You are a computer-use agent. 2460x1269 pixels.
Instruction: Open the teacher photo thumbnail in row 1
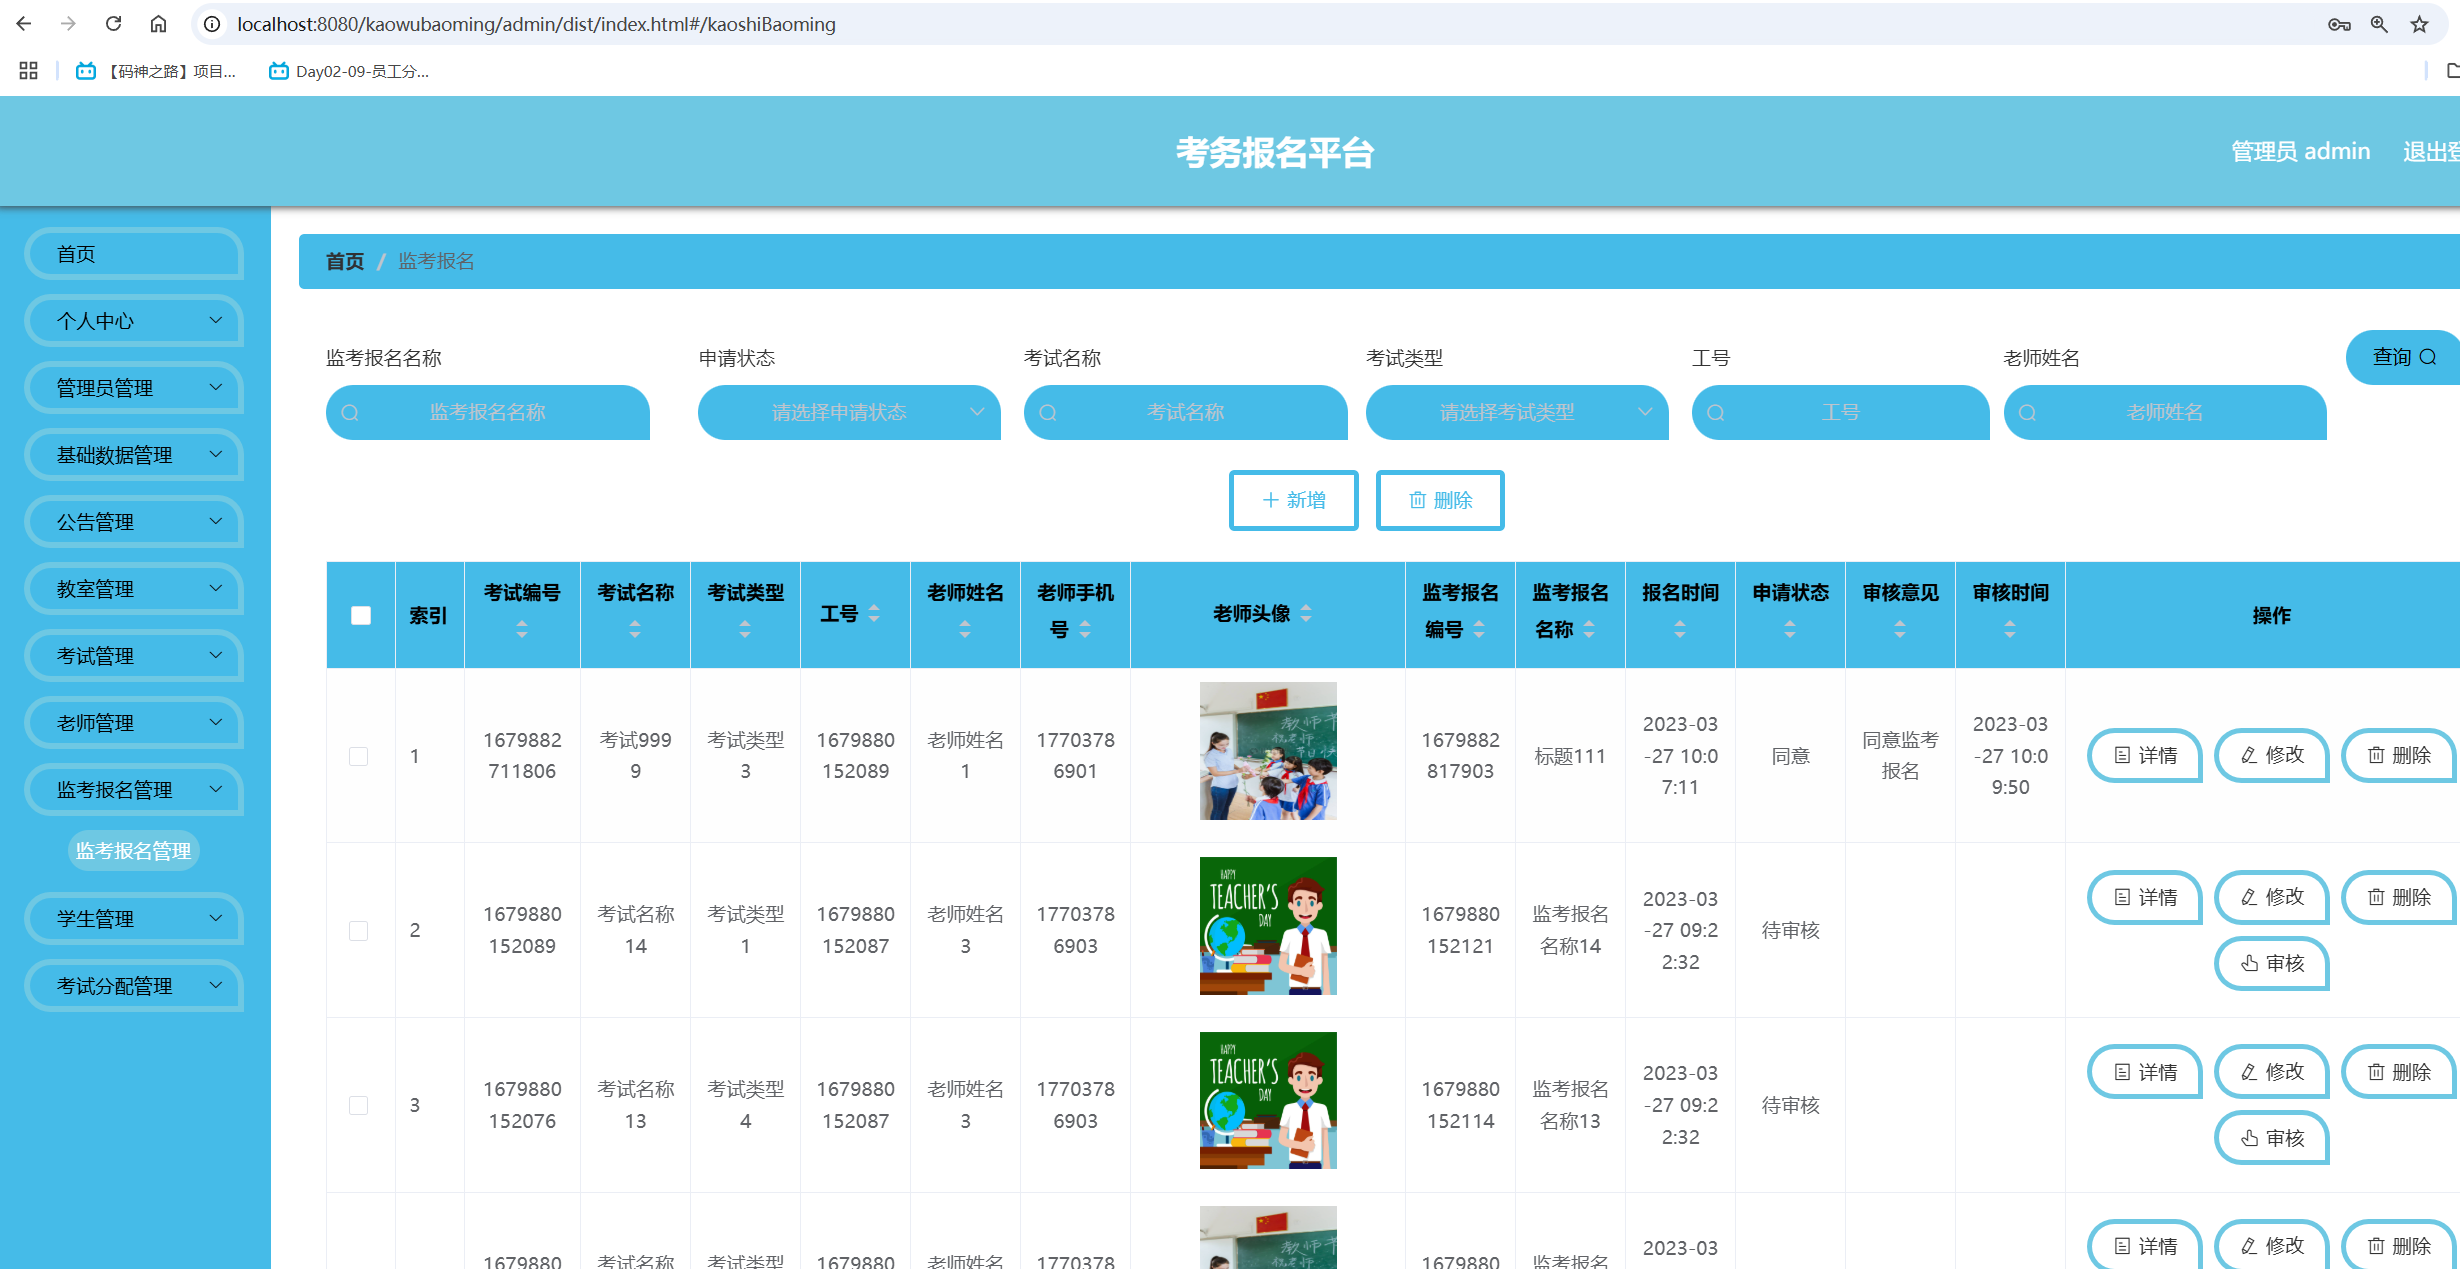click(x=1268, y=751)
